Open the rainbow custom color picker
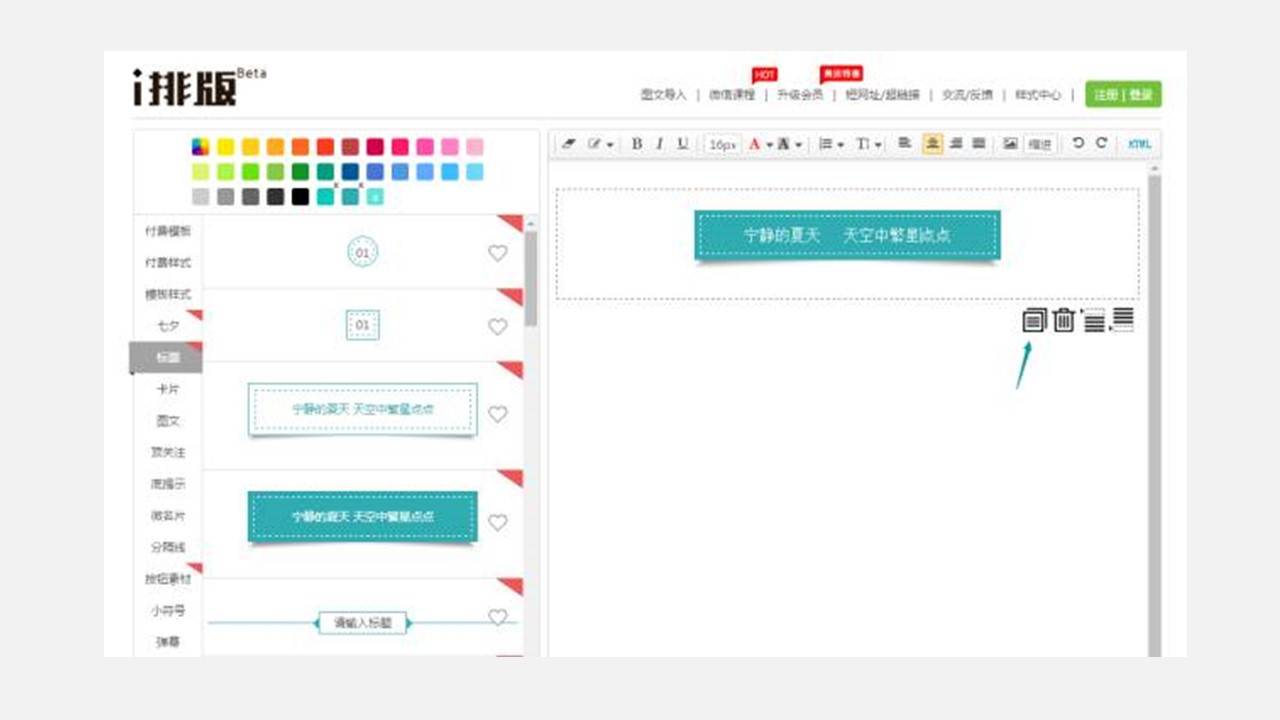Image resolution: width=1280 pixels, height=720 pixels. (201, 146)
